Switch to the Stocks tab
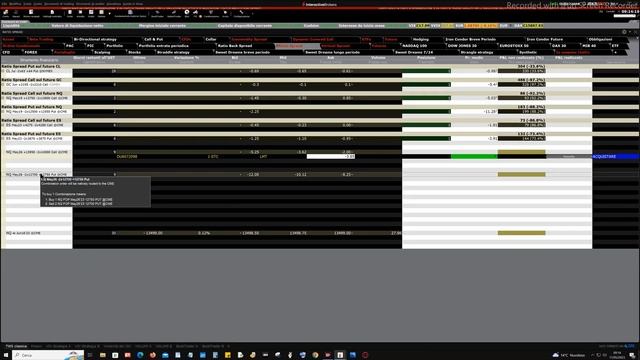Image resolution: width=640 pixels, height=360 pixels. pos(134,53)
